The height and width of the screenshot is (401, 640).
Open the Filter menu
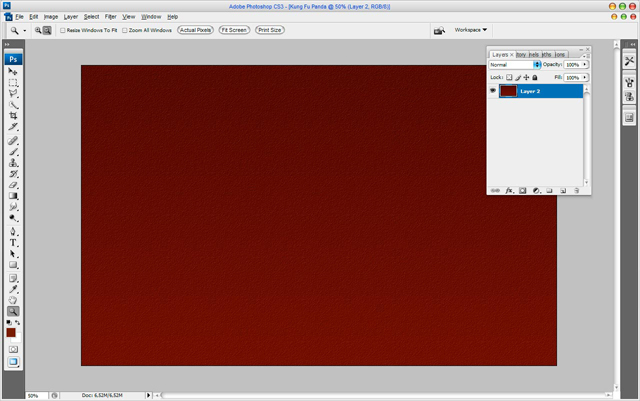[x=111, y=17]
